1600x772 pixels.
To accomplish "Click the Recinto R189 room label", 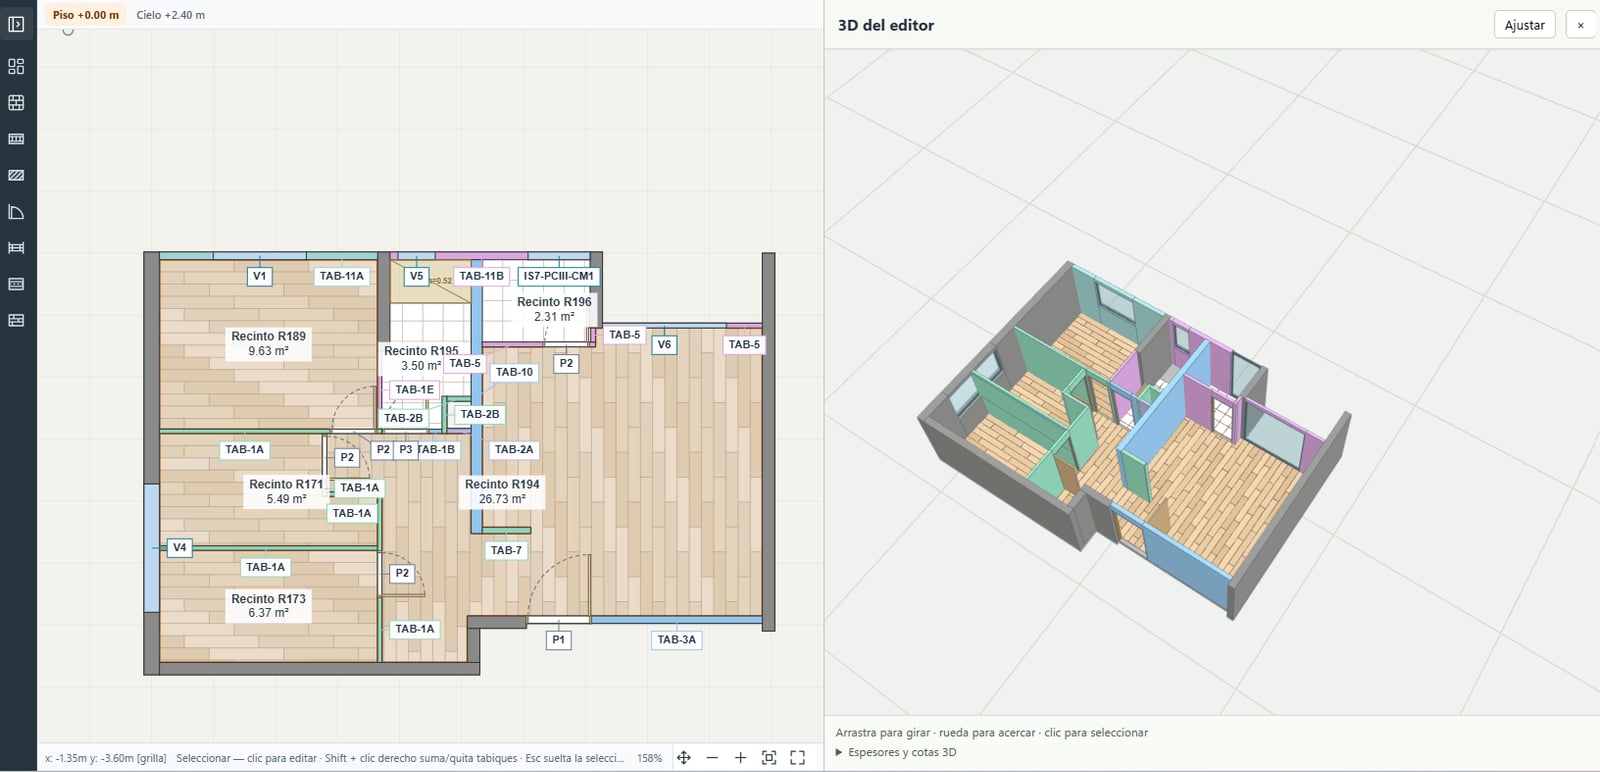I will click(x=268, y=344).
